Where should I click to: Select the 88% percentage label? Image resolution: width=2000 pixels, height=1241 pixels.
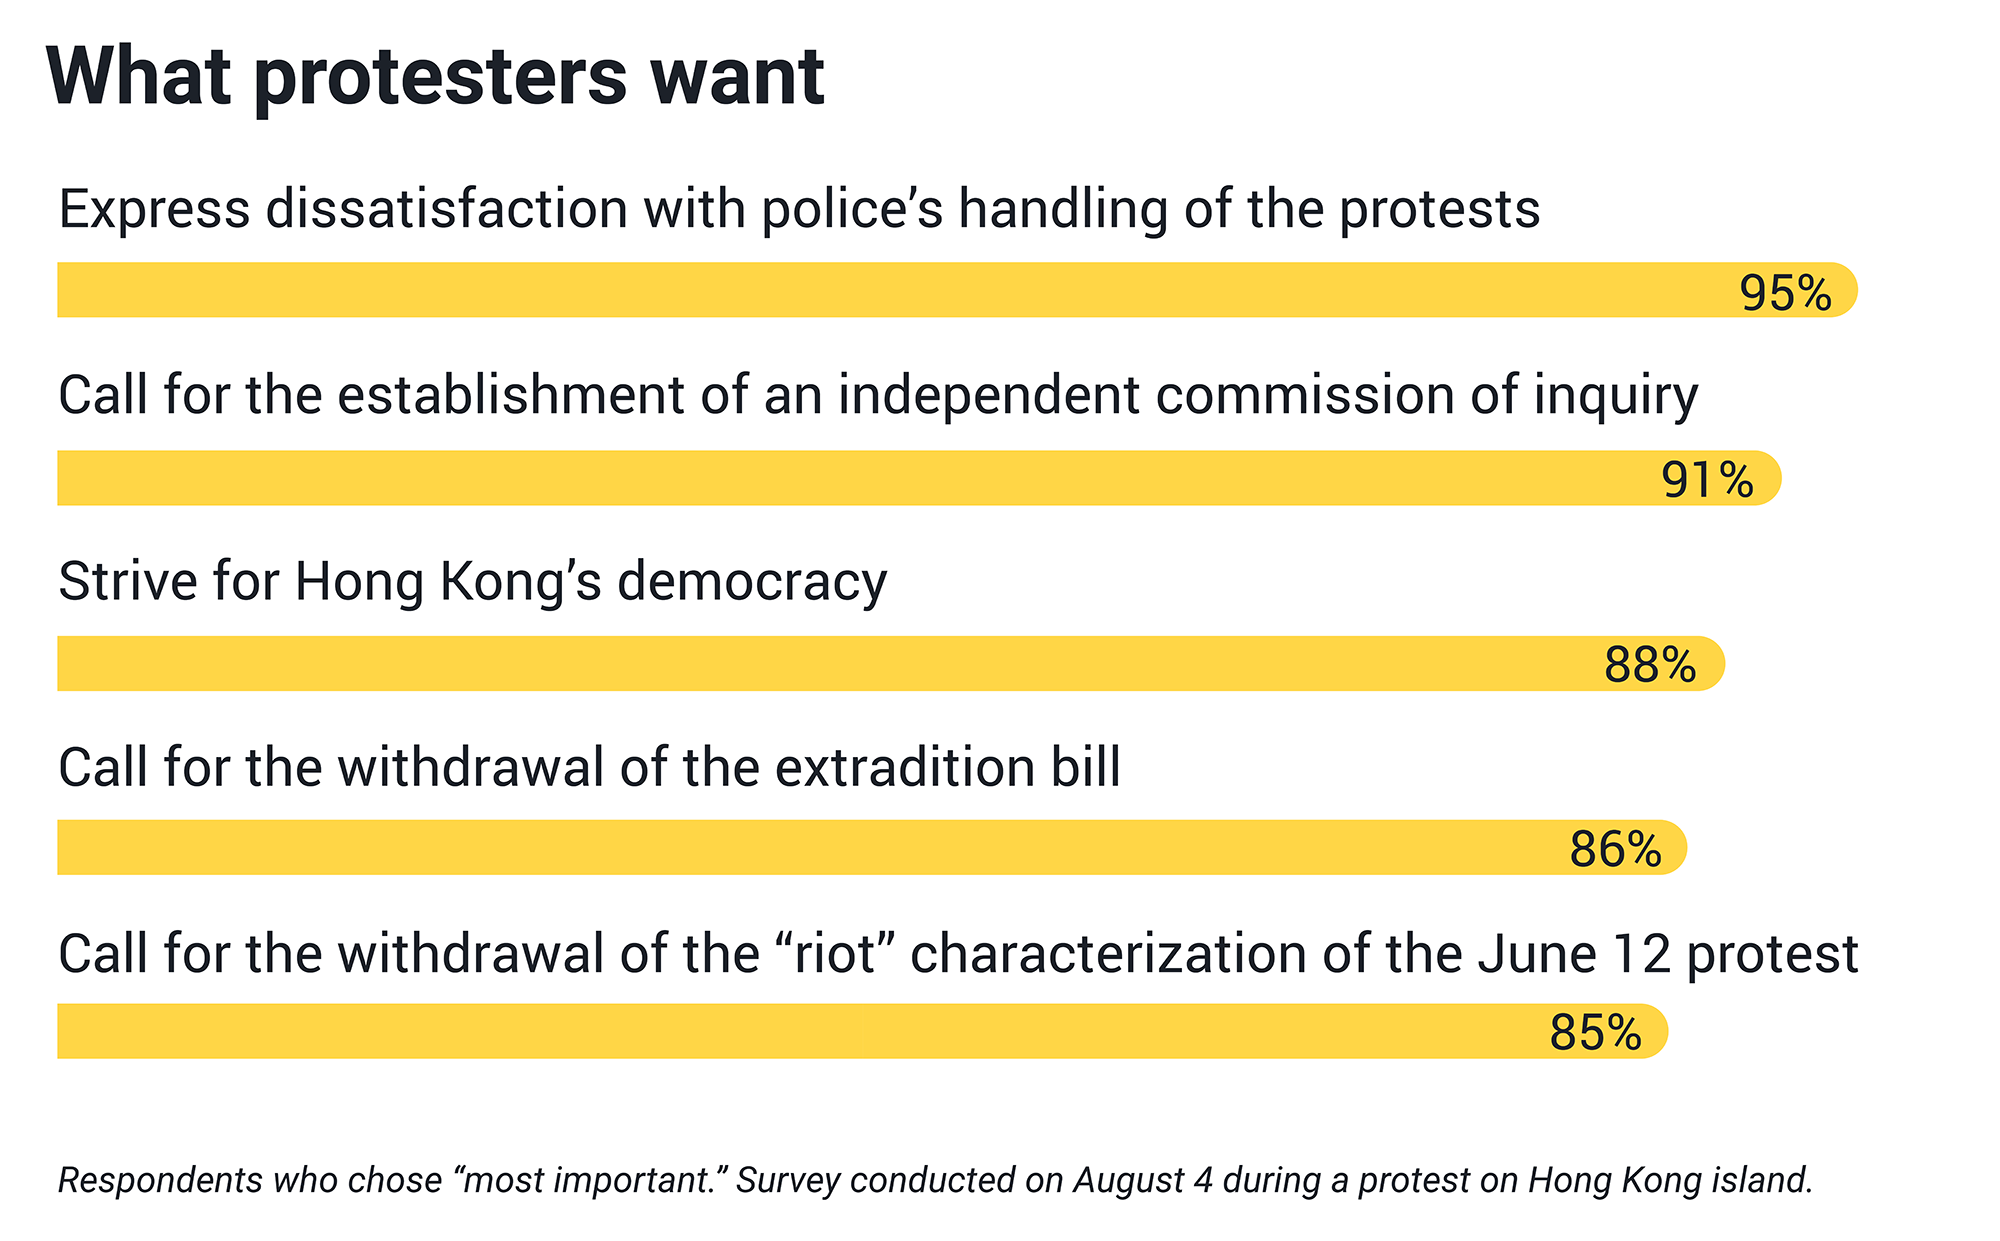tap(1650, 665)
